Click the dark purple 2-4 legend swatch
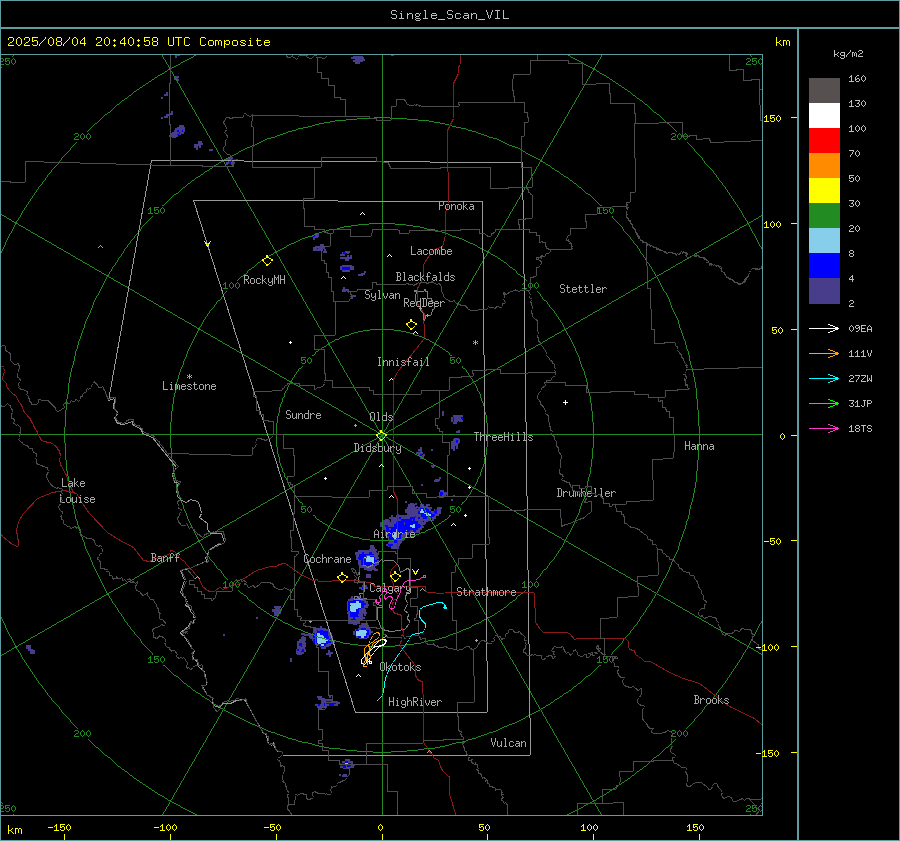This screenshot has height=841, width=900. (x=824, y=290)
